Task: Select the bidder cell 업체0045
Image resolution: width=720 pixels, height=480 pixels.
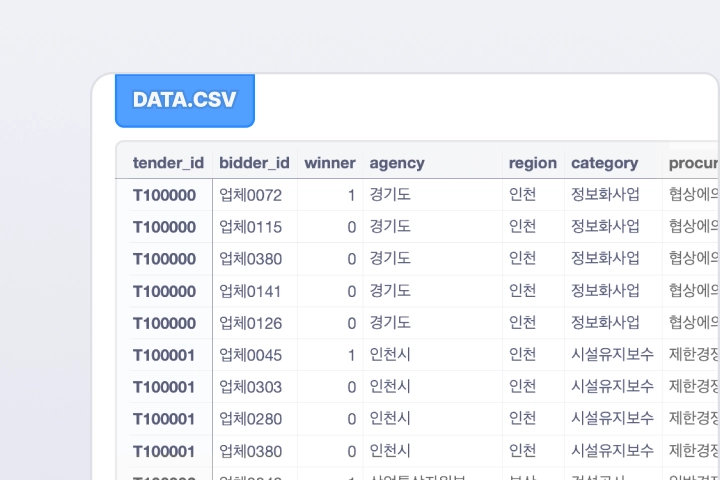Action: point(251,355)
